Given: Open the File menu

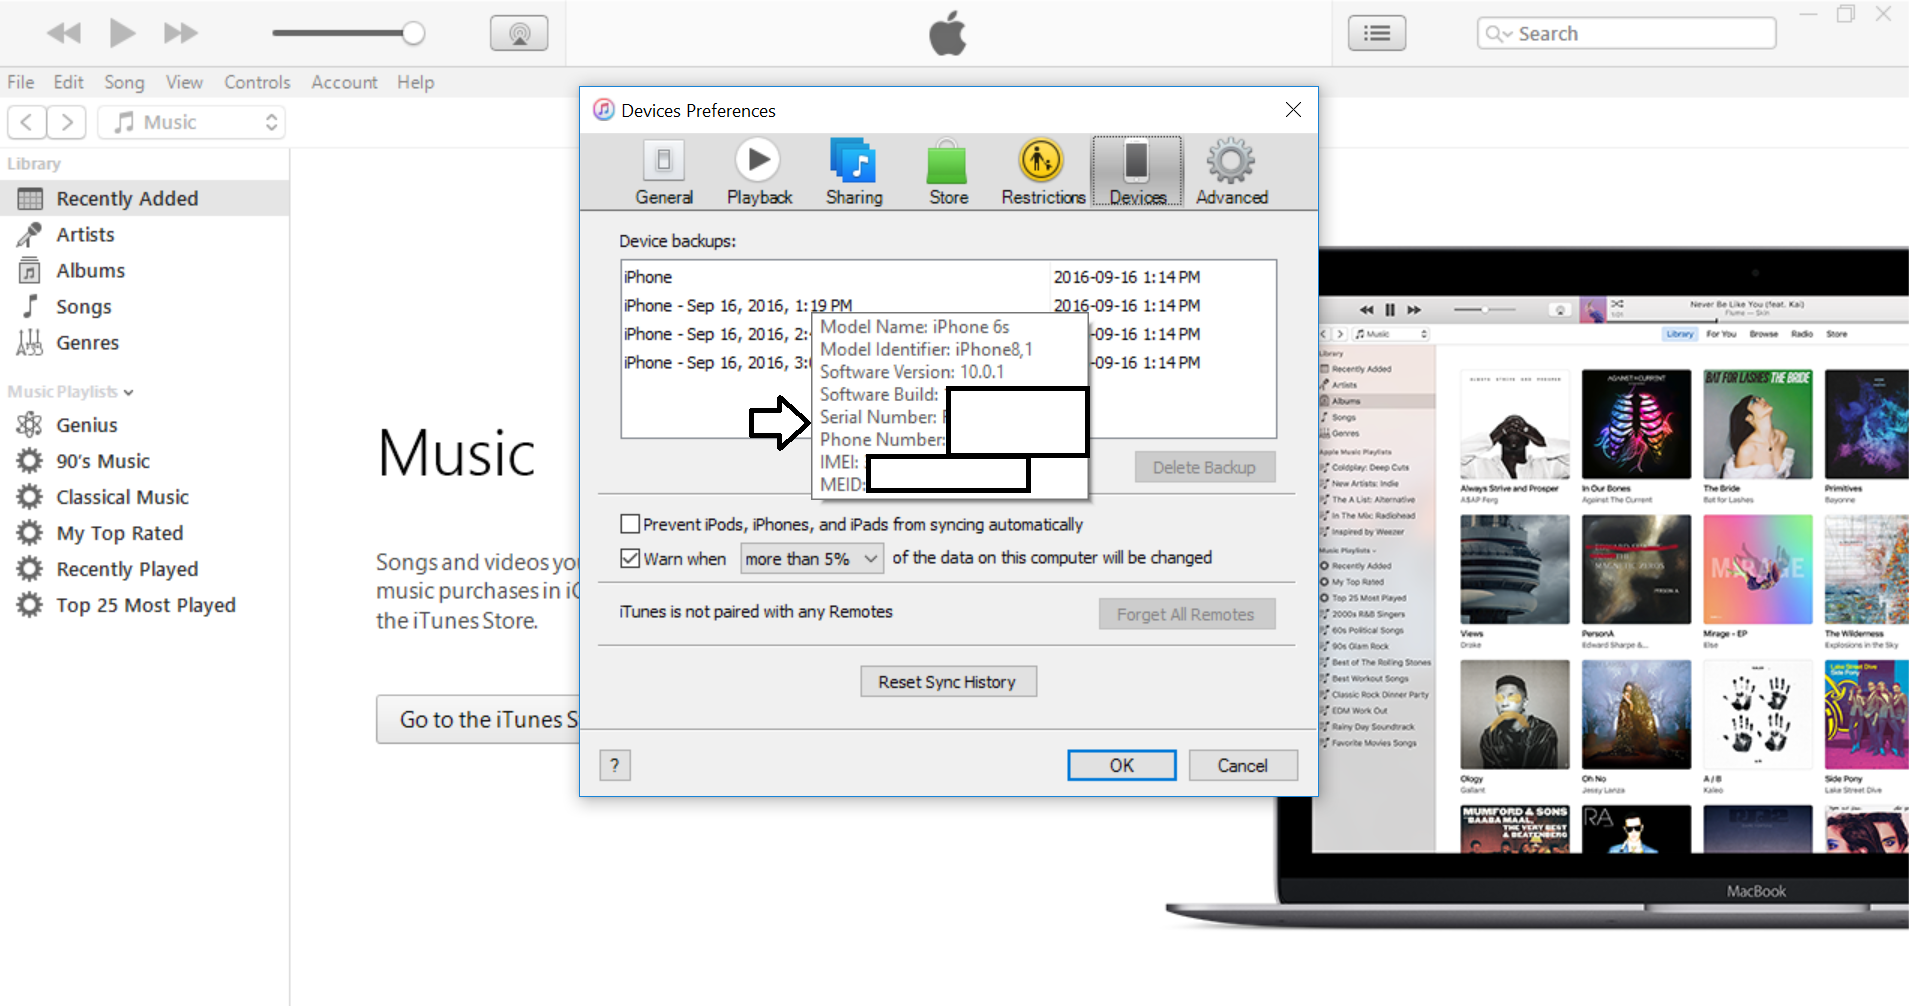Looking at the screenshot, I should pyautogui.click(x=21, y=82).
